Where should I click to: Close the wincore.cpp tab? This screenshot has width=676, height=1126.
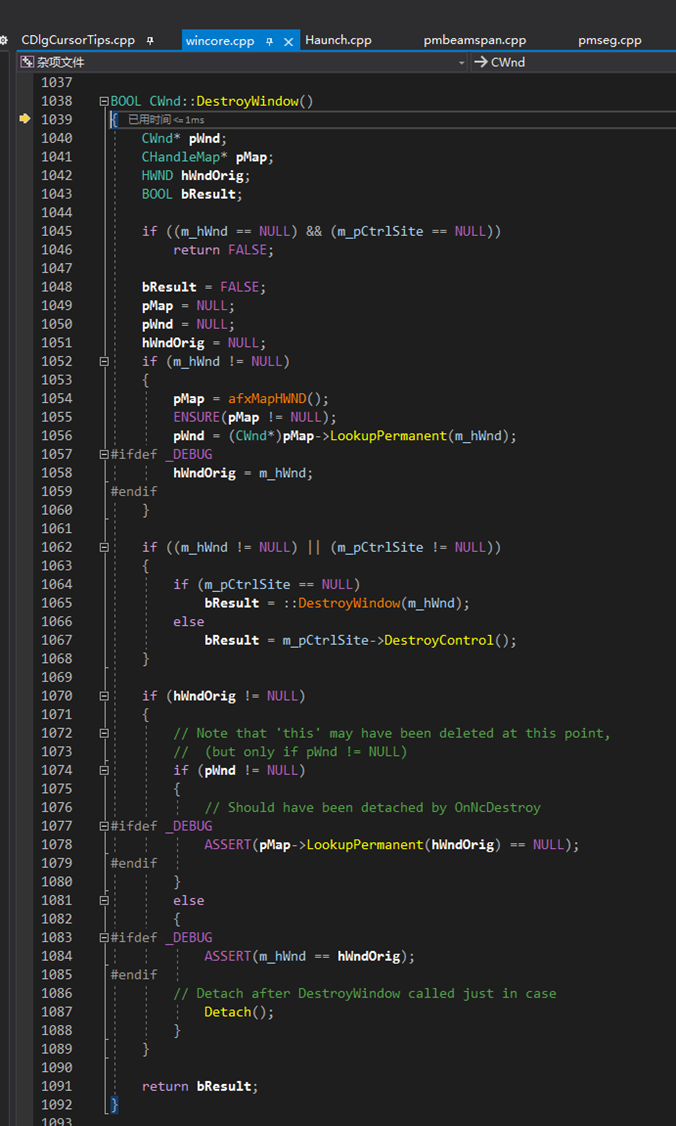(289, 41)
